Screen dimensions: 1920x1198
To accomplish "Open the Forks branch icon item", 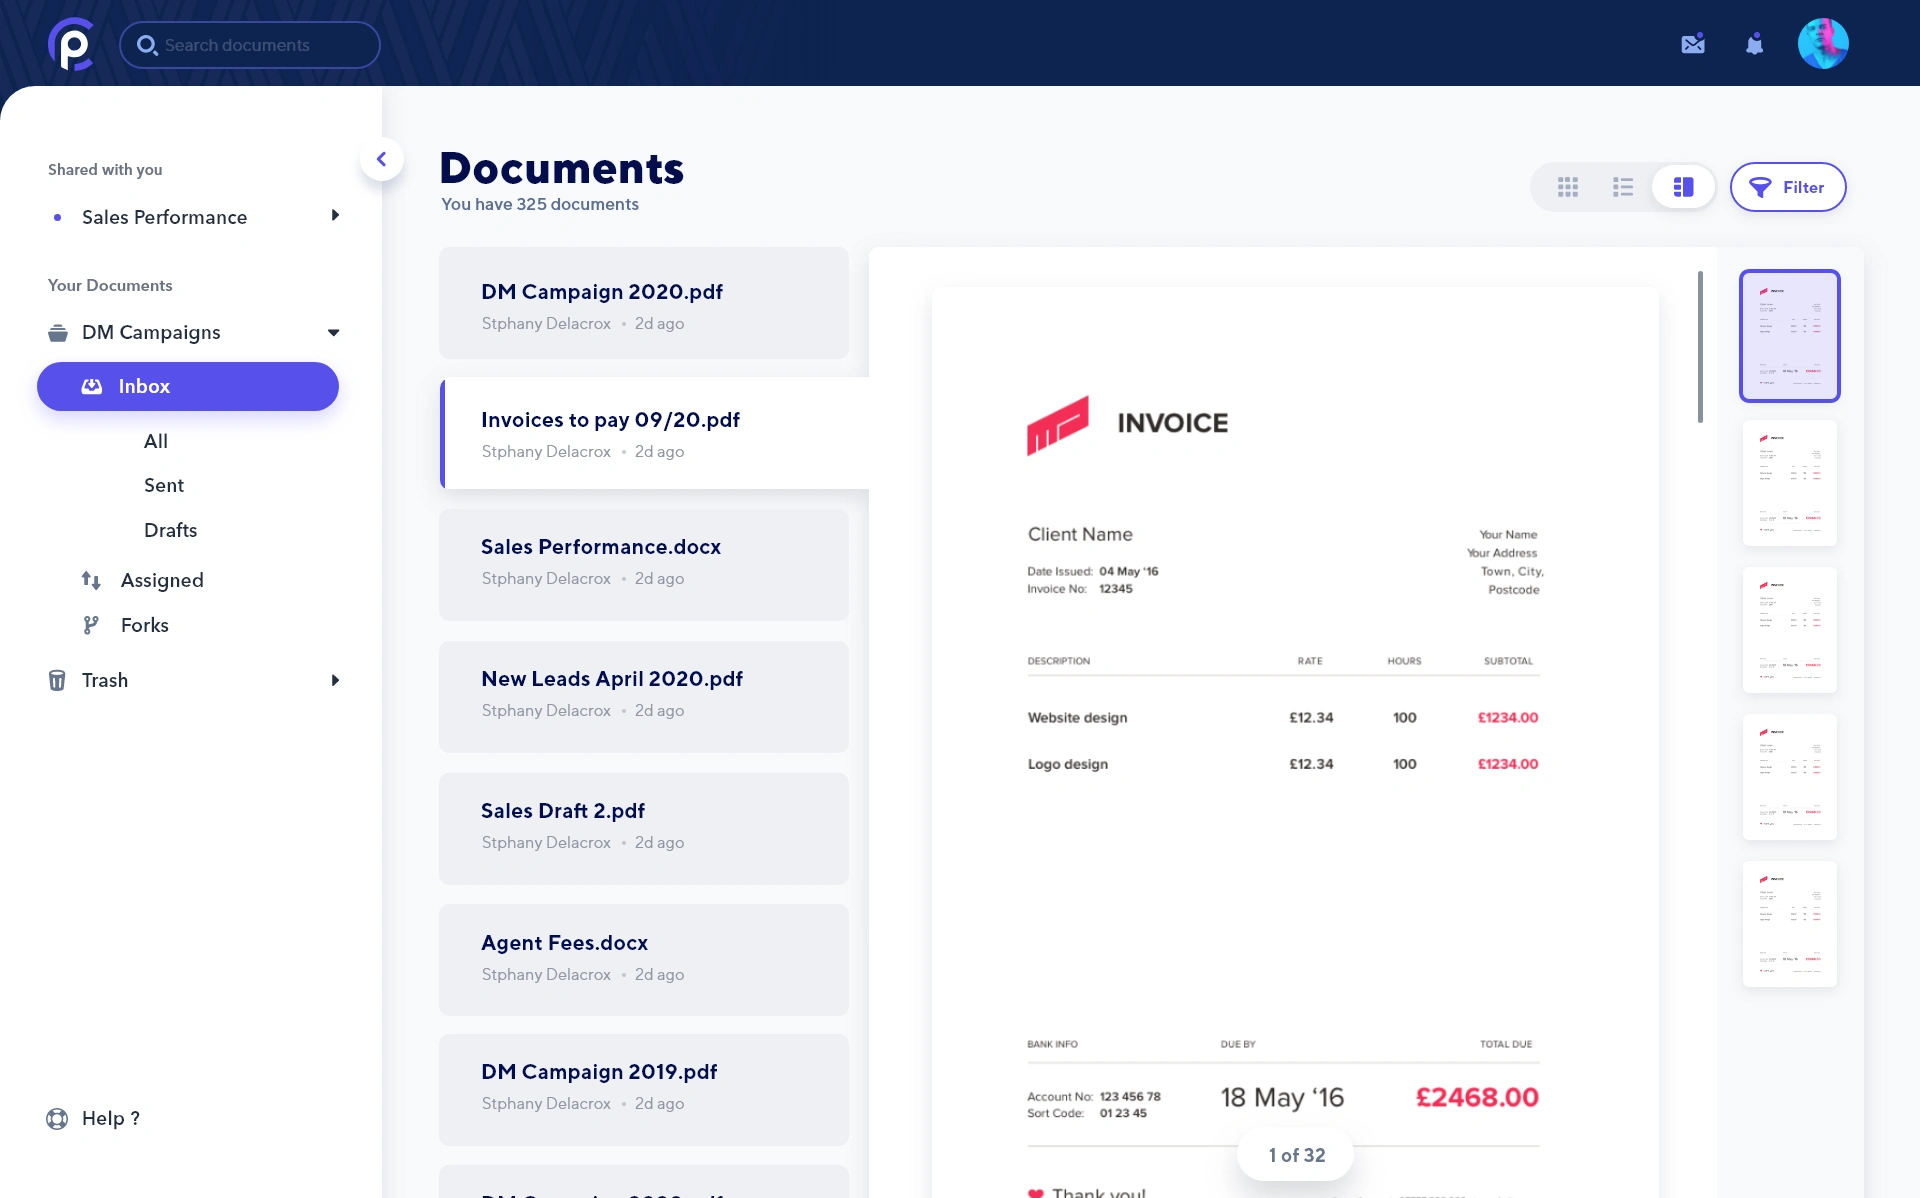I will click(91, 625).
